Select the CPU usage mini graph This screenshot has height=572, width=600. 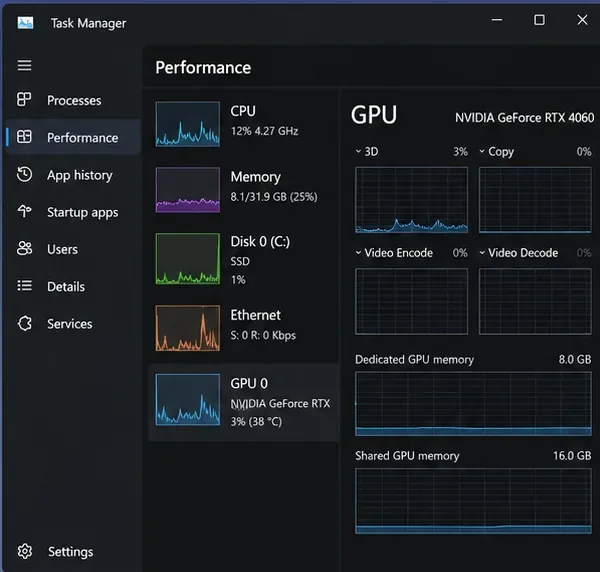click(x=188, y=124)
